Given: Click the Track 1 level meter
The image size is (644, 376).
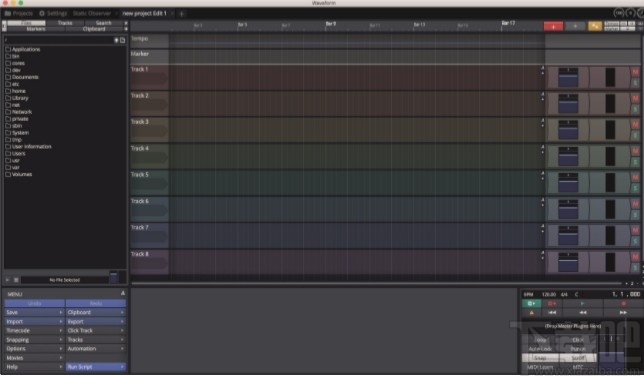Looking at the screenshot, I should [x=610, y=77].
